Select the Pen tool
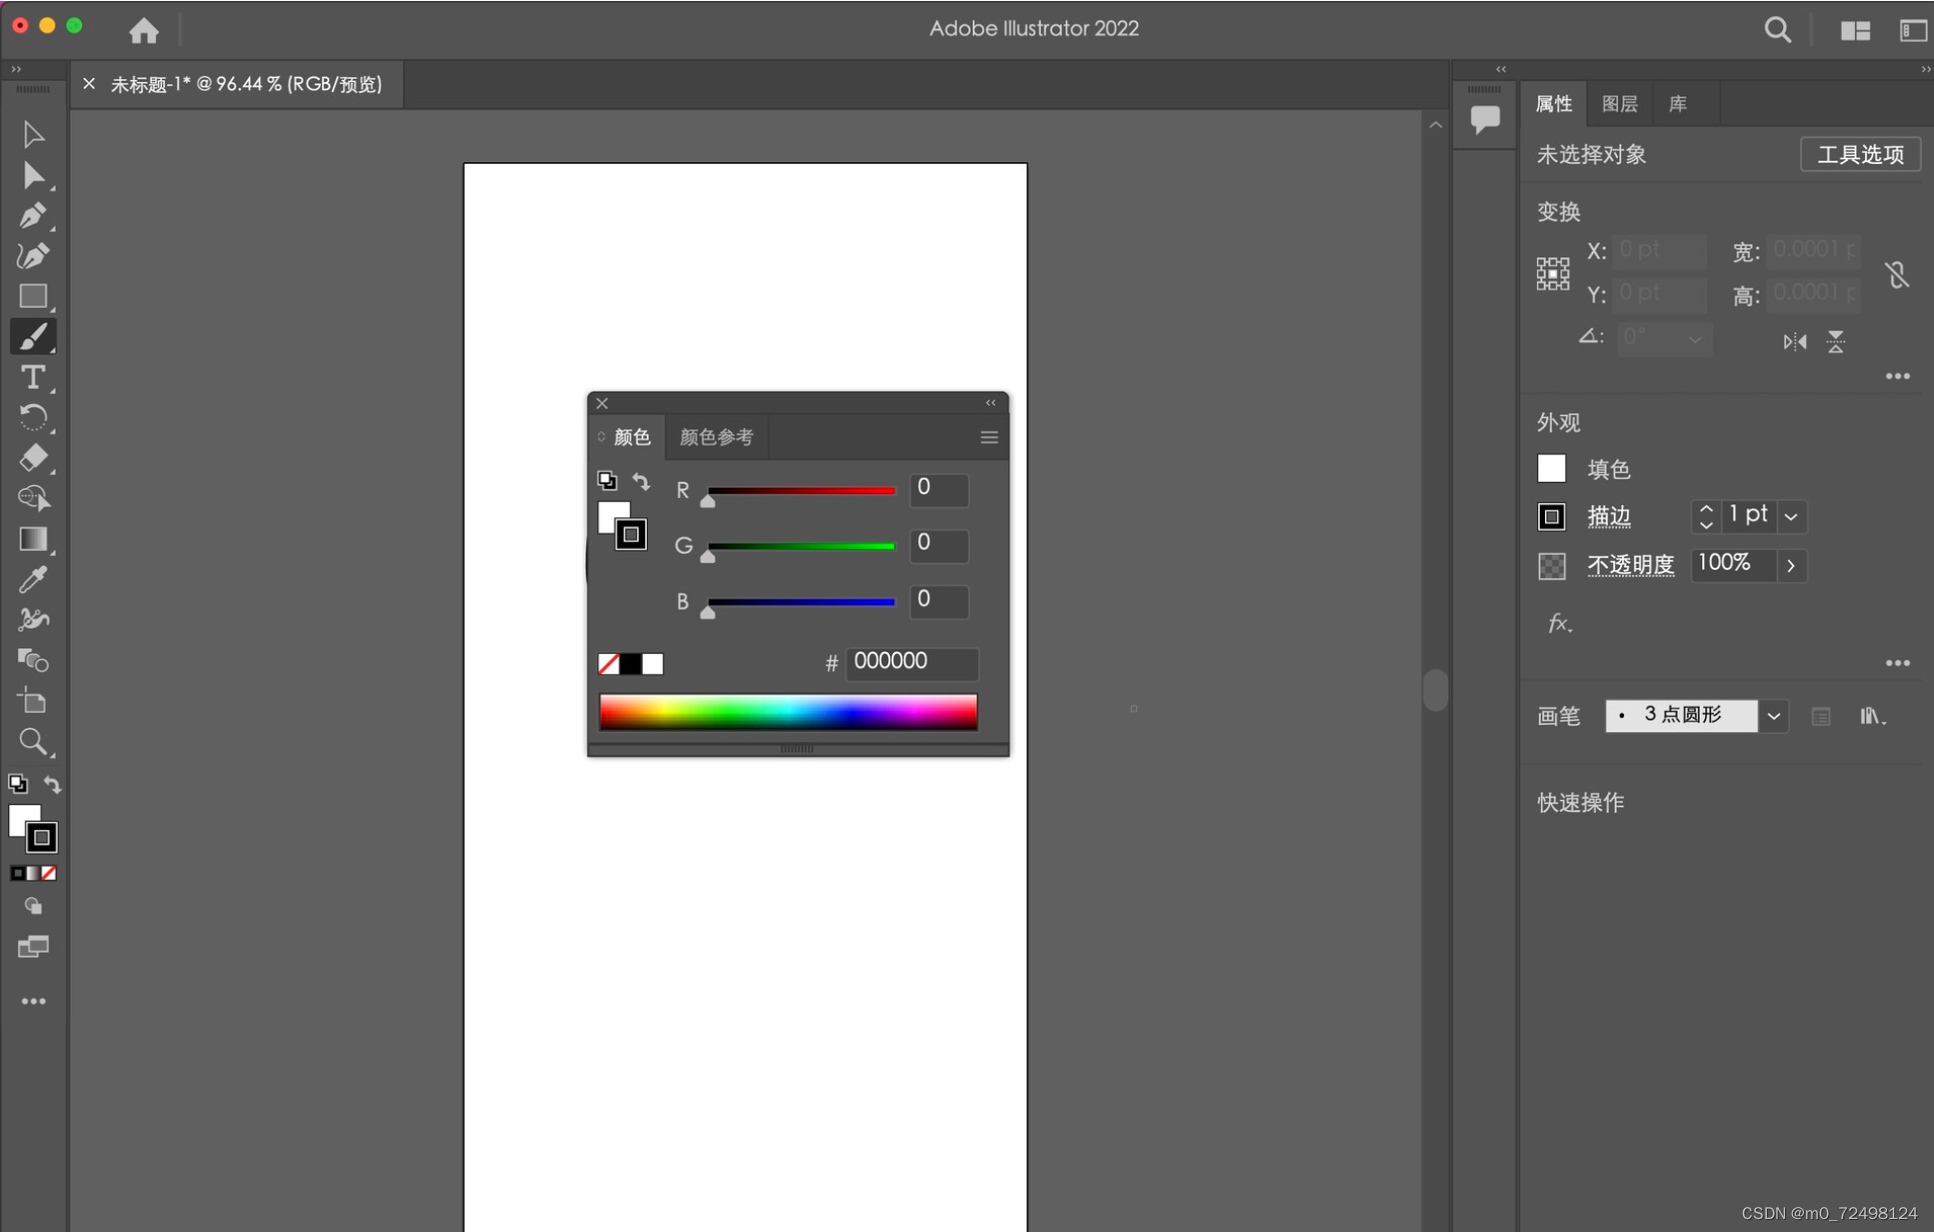This screenshot has width=1934, height=1232. point(32,216)
